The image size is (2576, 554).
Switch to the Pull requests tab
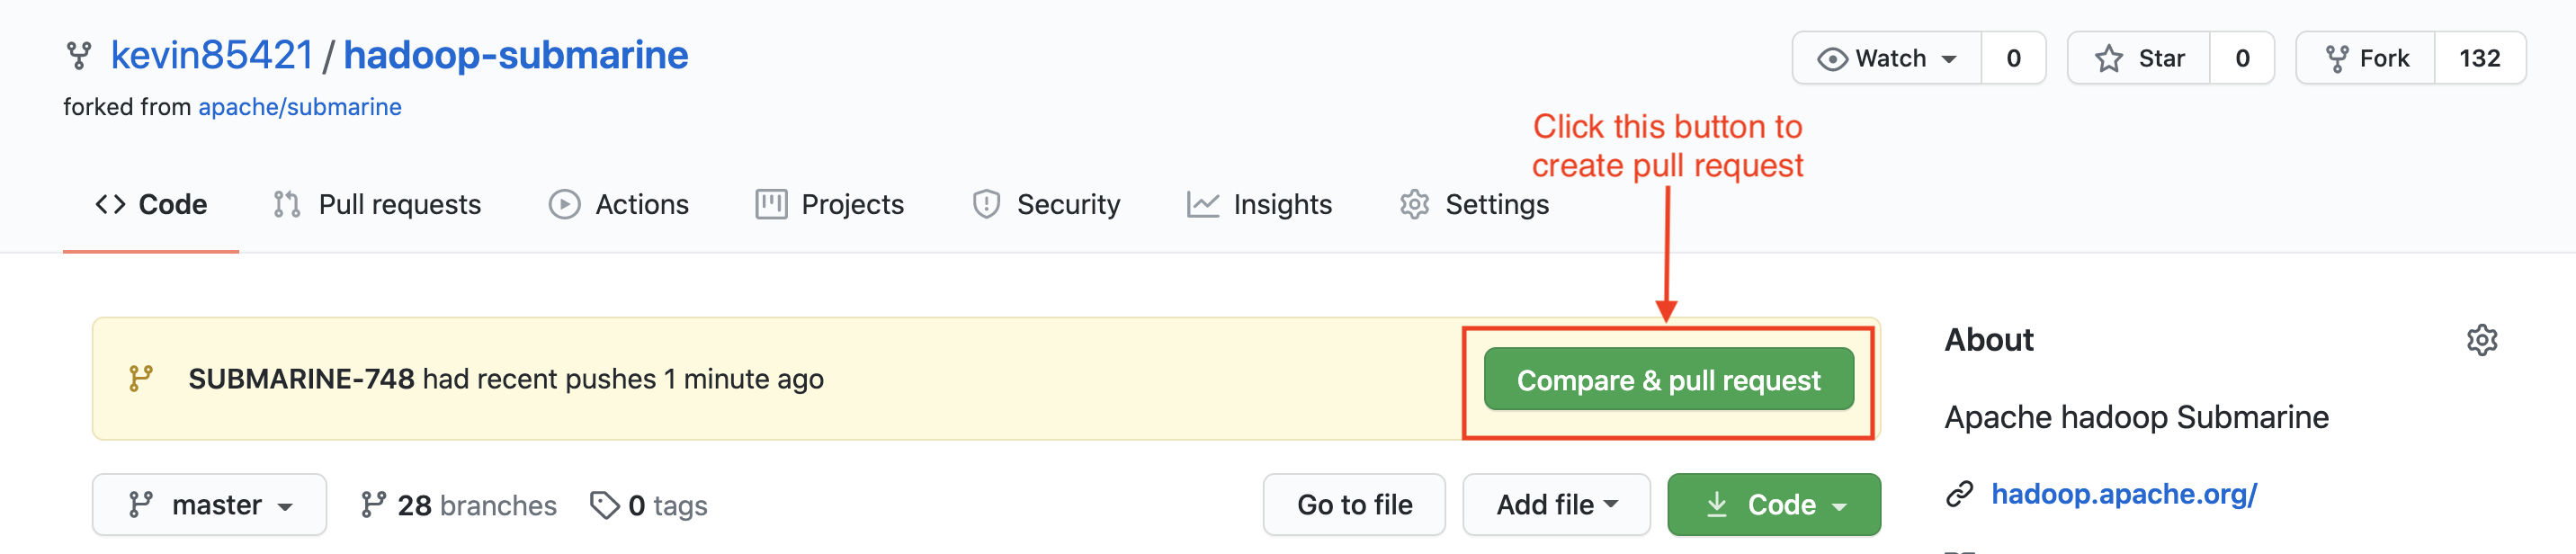[378, 205]
